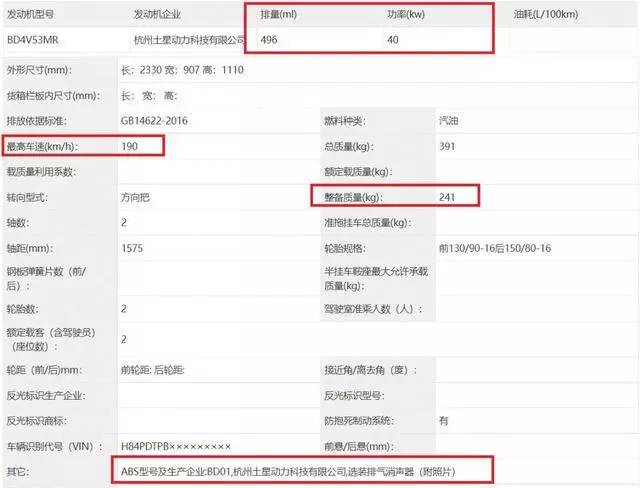Viewport: 640px width, 488px height.
Task: Click the 轮胎数 label
Action: click(x=22, y=309)
